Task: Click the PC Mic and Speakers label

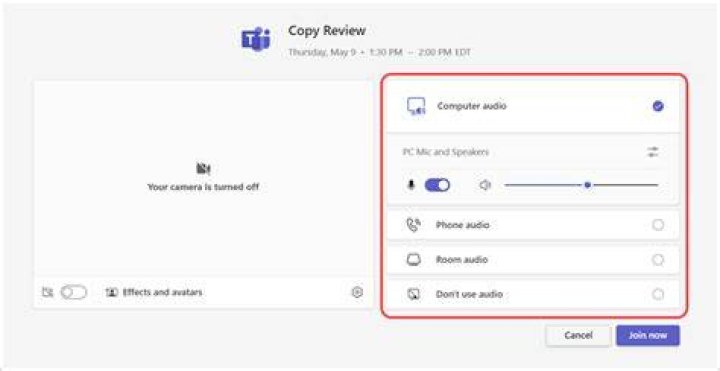Action: 446,152
